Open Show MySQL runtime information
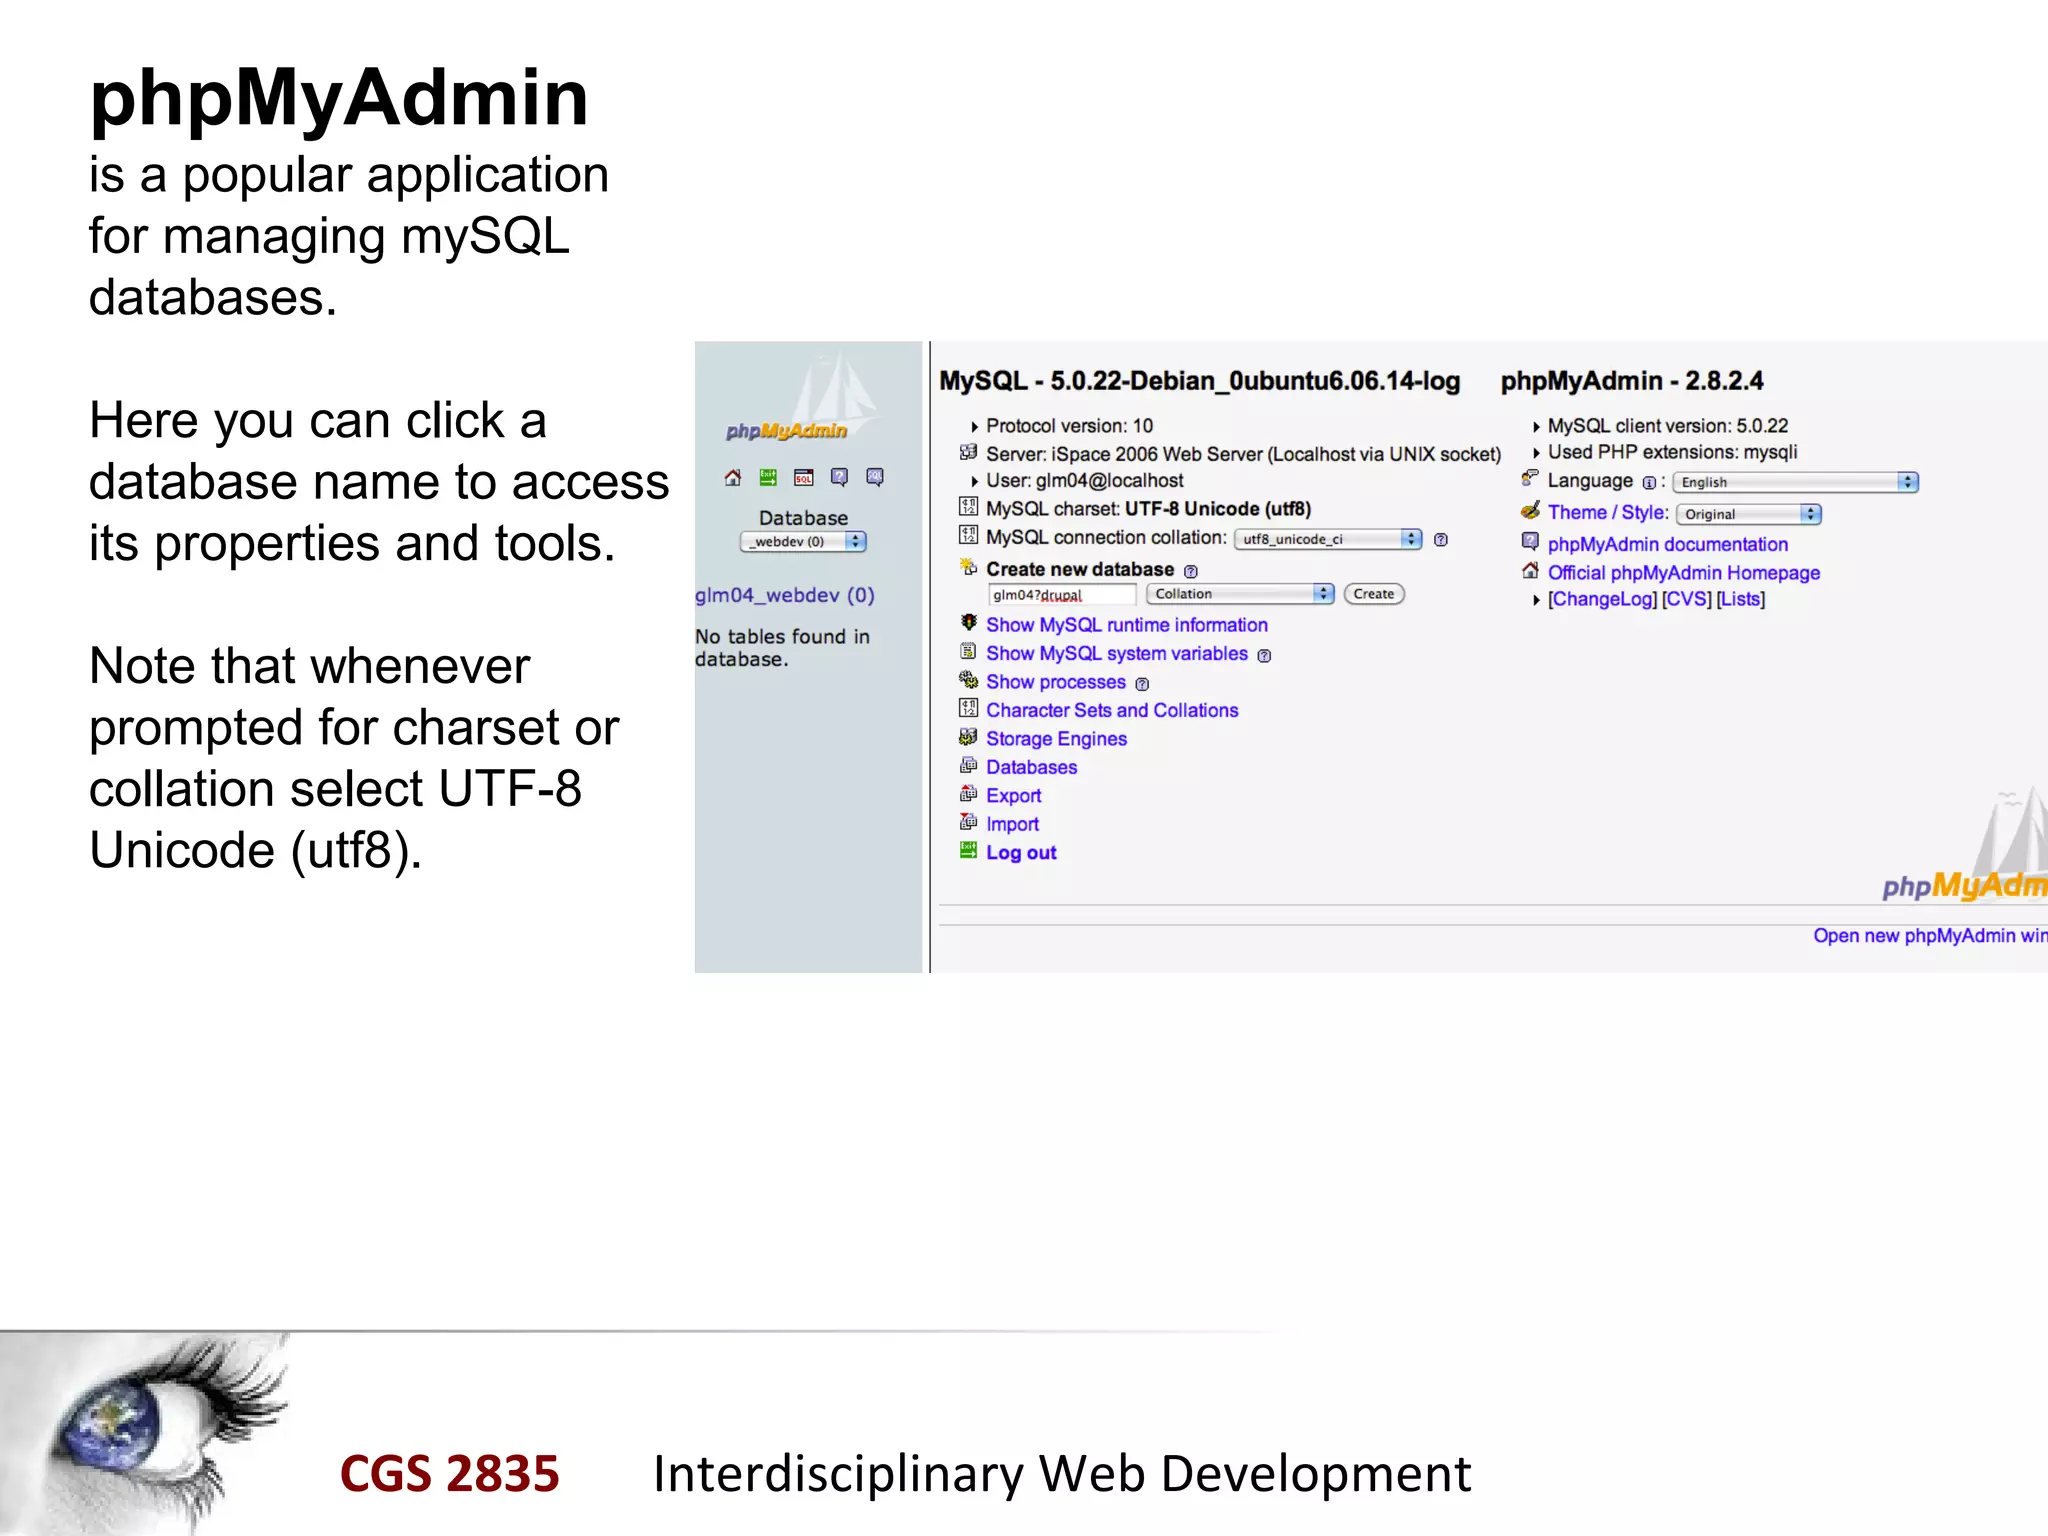 coord(1127,625)
